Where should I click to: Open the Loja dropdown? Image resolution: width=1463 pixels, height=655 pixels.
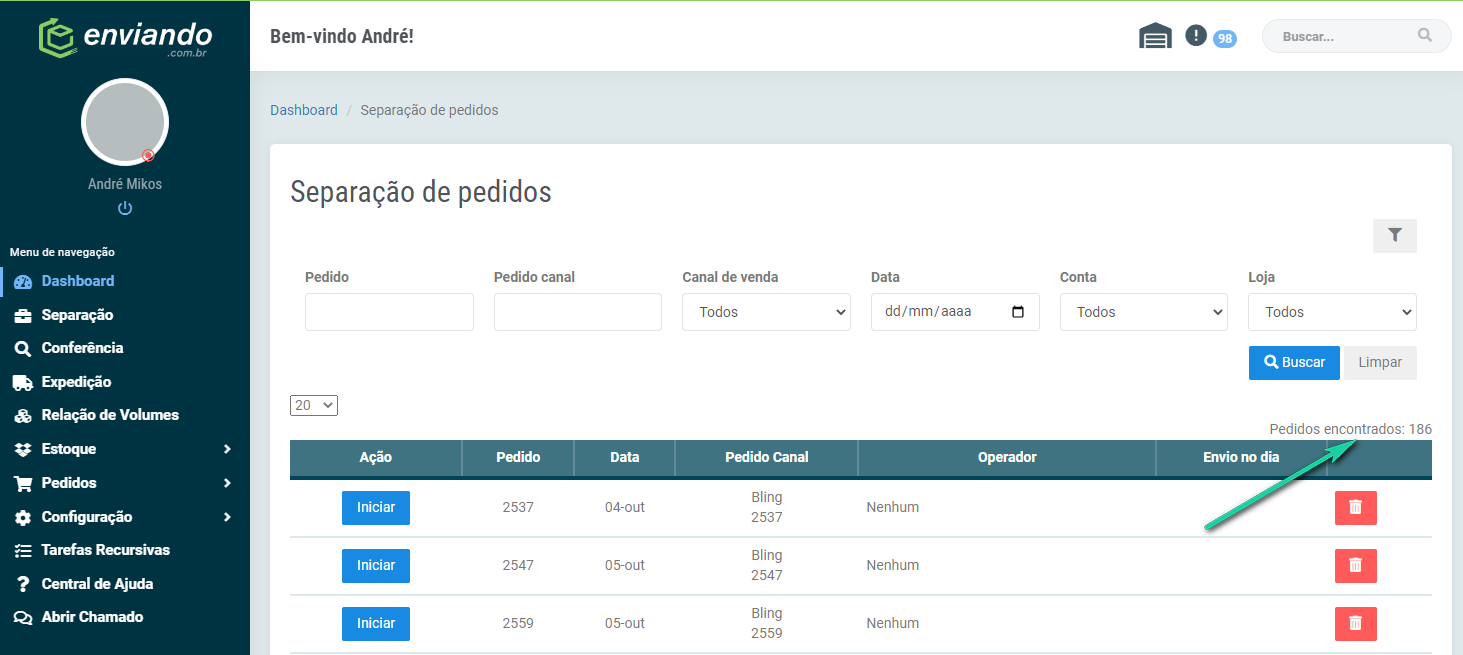(x=1332, y=312)
